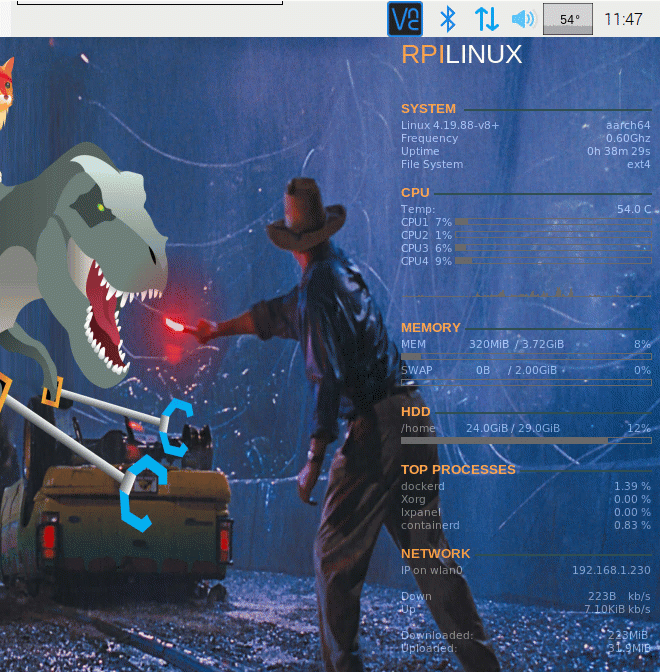Click the SWAP usage bar
660x672 pixels.
tap(526, 382)
